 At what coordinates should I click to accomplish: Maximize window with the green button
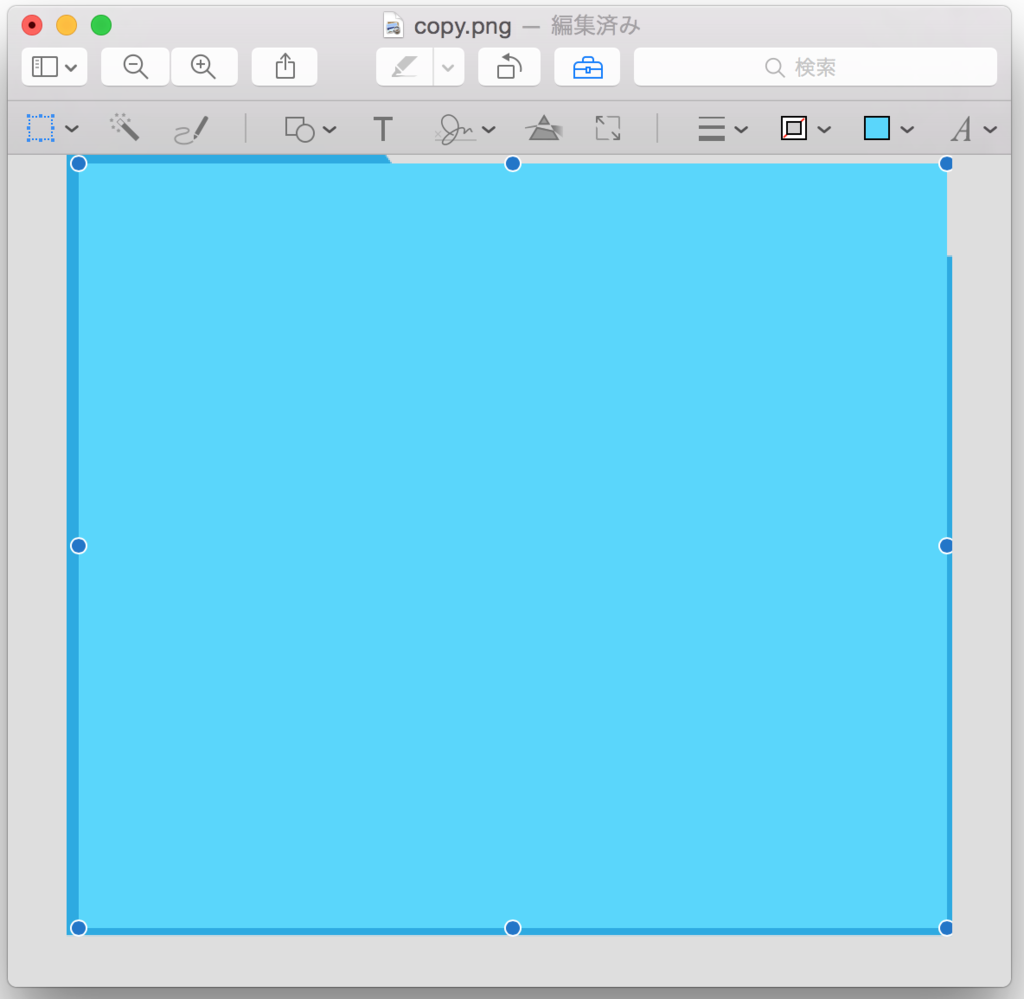101,25
